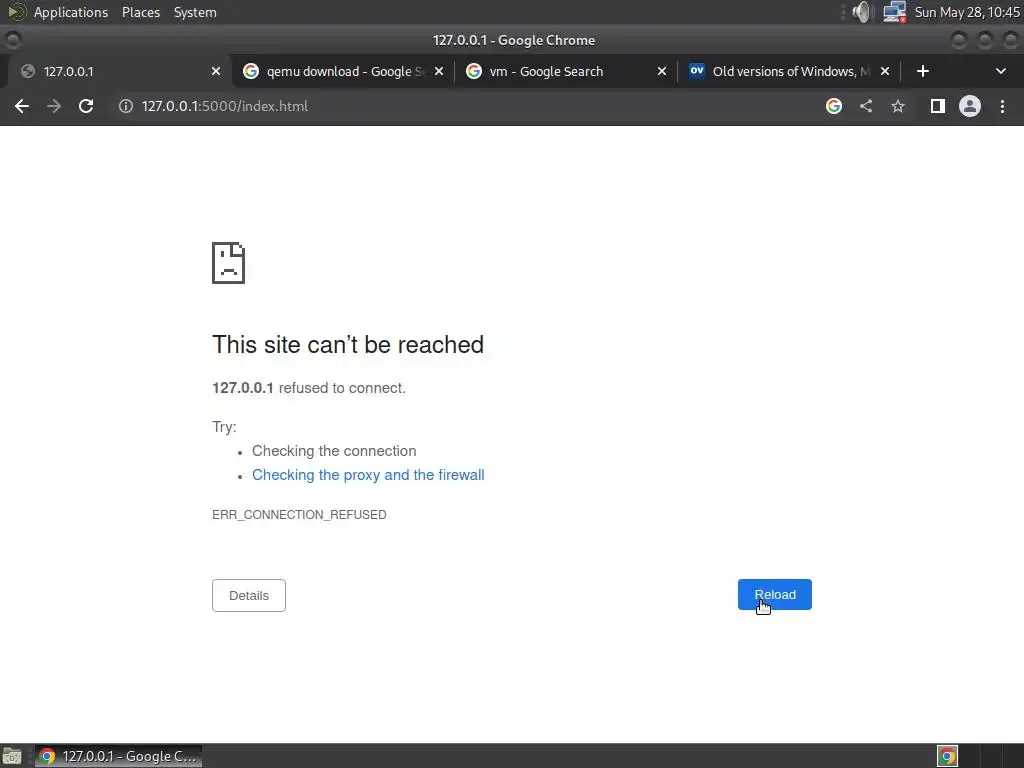Click the forward navigation arrow
Screen dimensions: 1024x768
[x=54, y=106]
